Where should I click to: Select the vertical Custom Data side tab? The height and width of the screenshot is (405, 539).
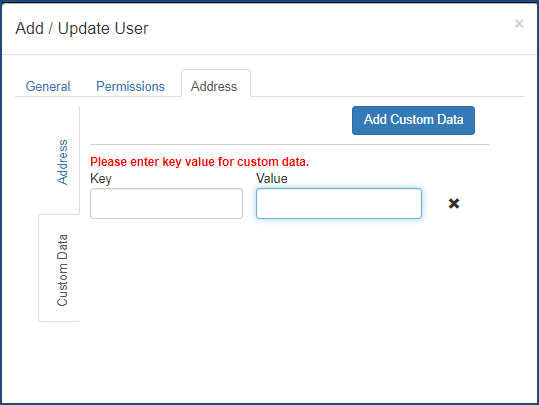coord(62,270)
